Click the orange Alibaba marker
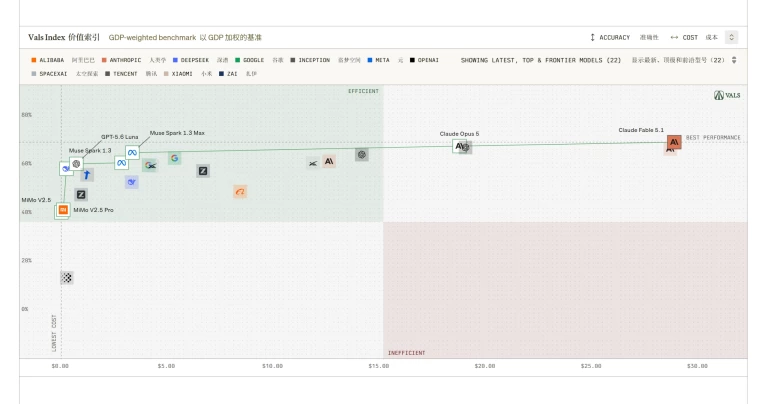Screen dimensions: 768x404 tap(240, 192)
